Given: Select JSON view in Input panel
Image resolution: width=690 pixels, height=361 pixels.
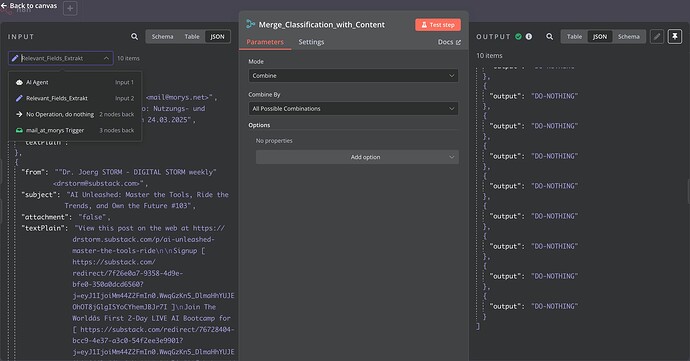Looking at the screenshot, I should (217, 37).
